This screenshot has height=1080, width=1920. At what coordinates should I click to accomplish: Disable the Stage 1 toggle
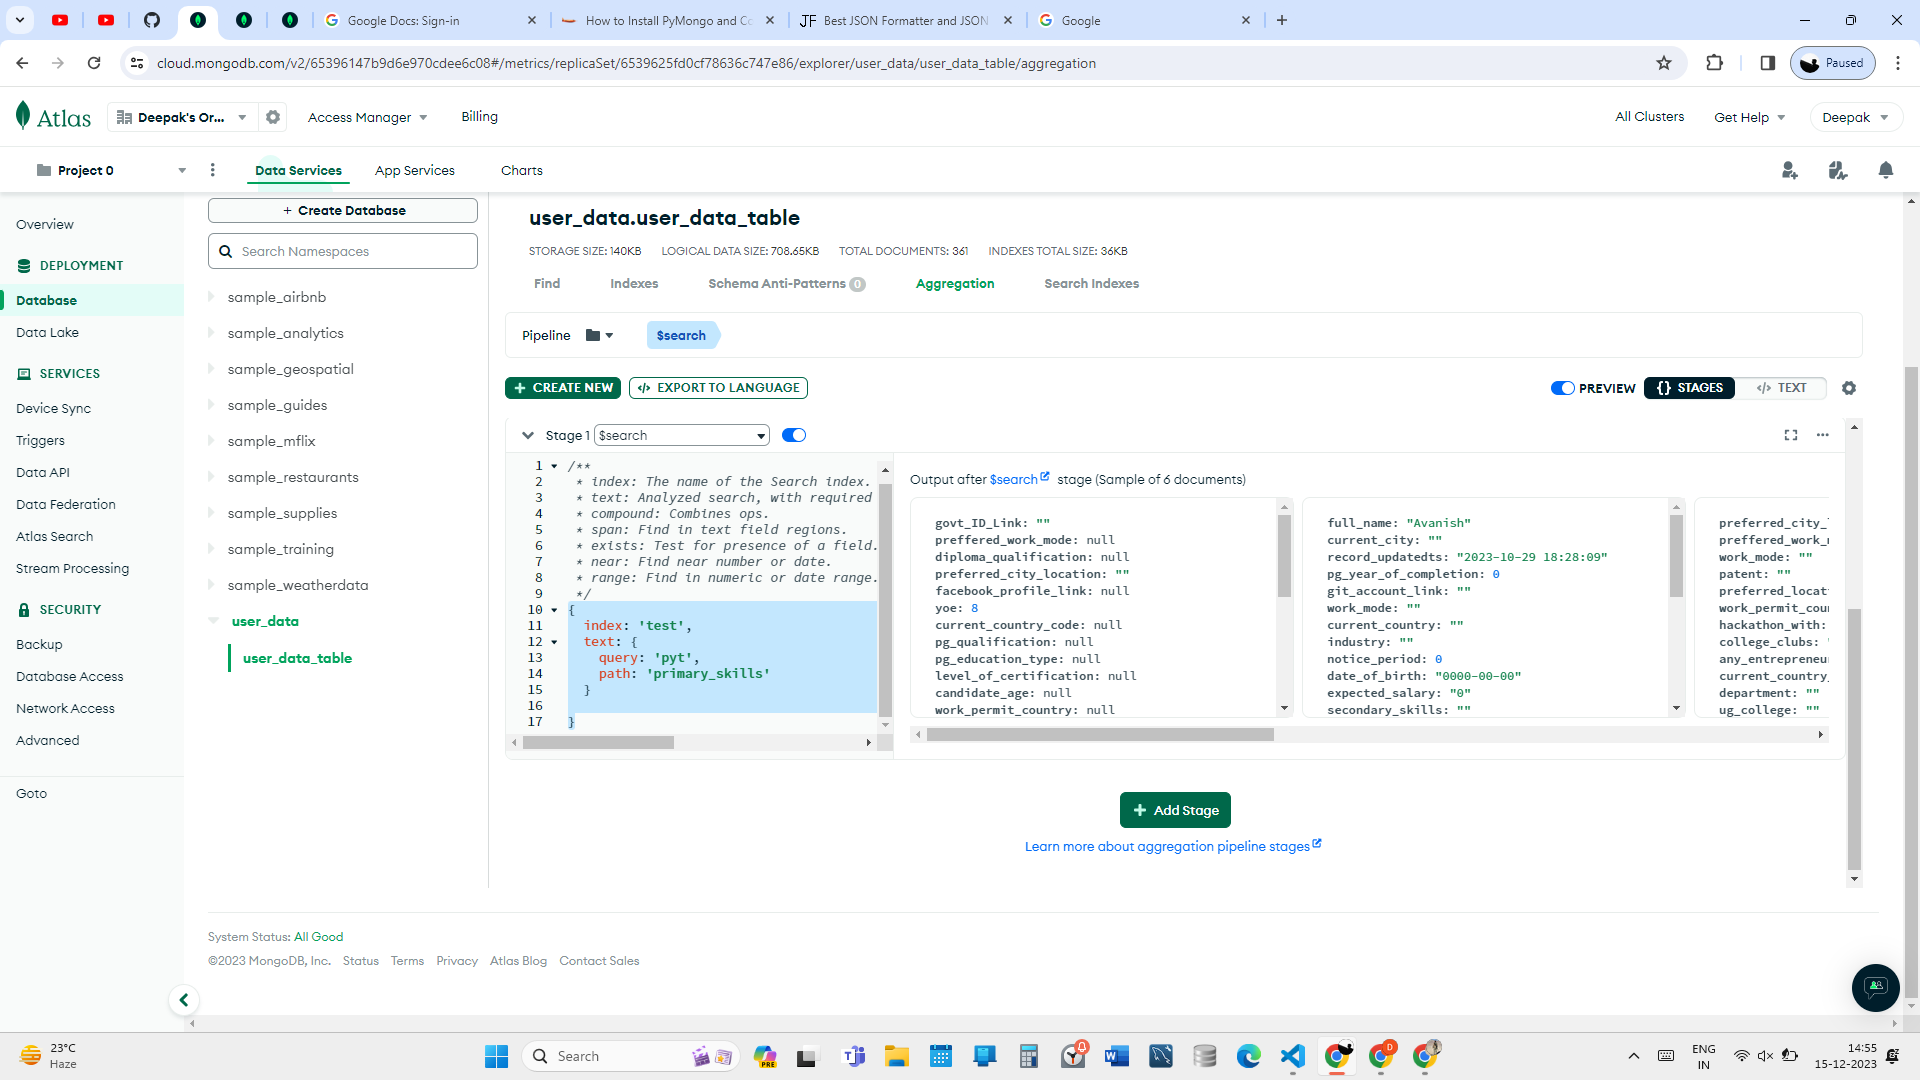pyautogui.click(x=794, y=435)
